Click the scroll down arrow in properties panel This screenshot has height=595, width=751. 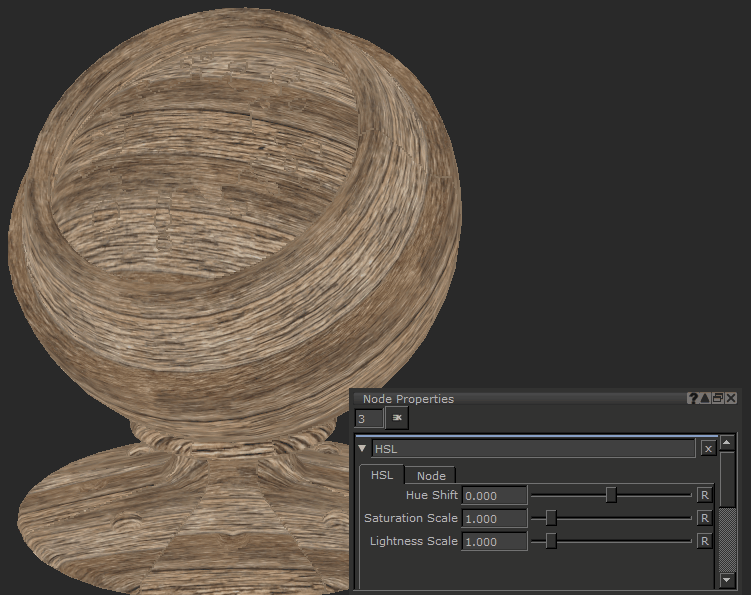(x=727, y=579)
